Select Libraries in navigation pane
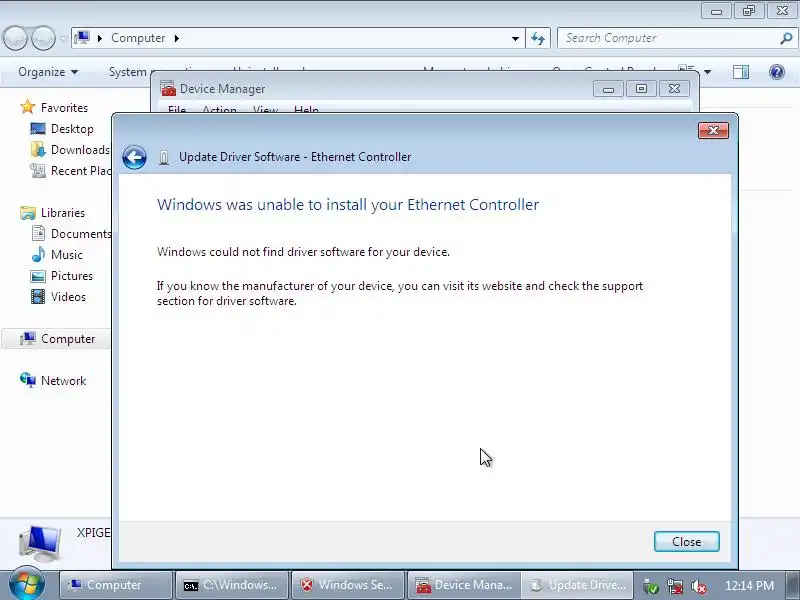The image size is (800, 600). (x=63, y=213)
